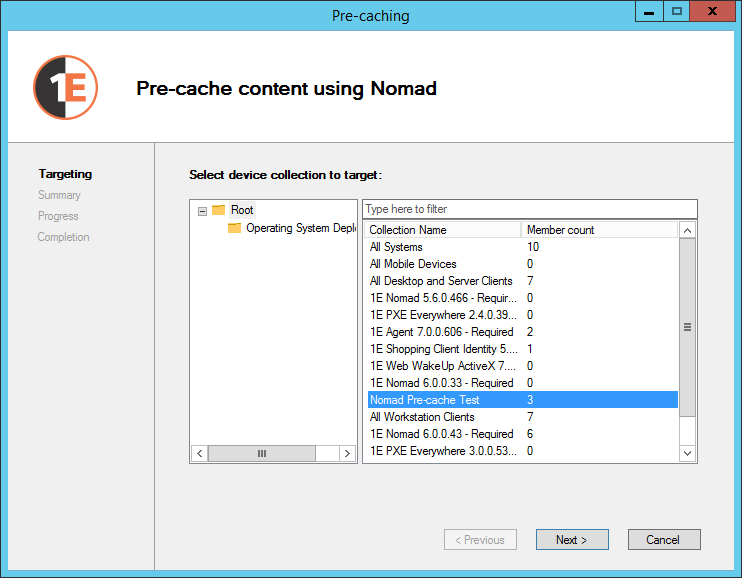Screen dimensions: 742x578
Task: Select the Targeting wizard step
Action: (x=65, y=174)
